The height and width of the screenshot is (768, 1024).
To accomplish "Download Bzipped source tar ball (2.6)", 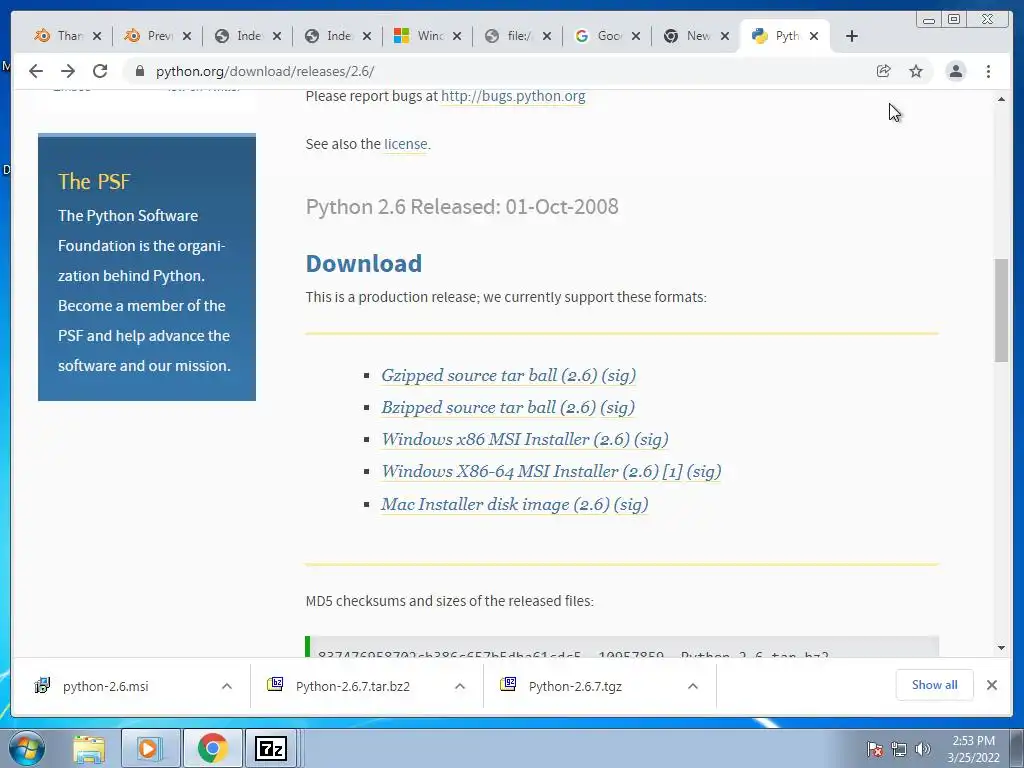I will [x=488, y=408].
